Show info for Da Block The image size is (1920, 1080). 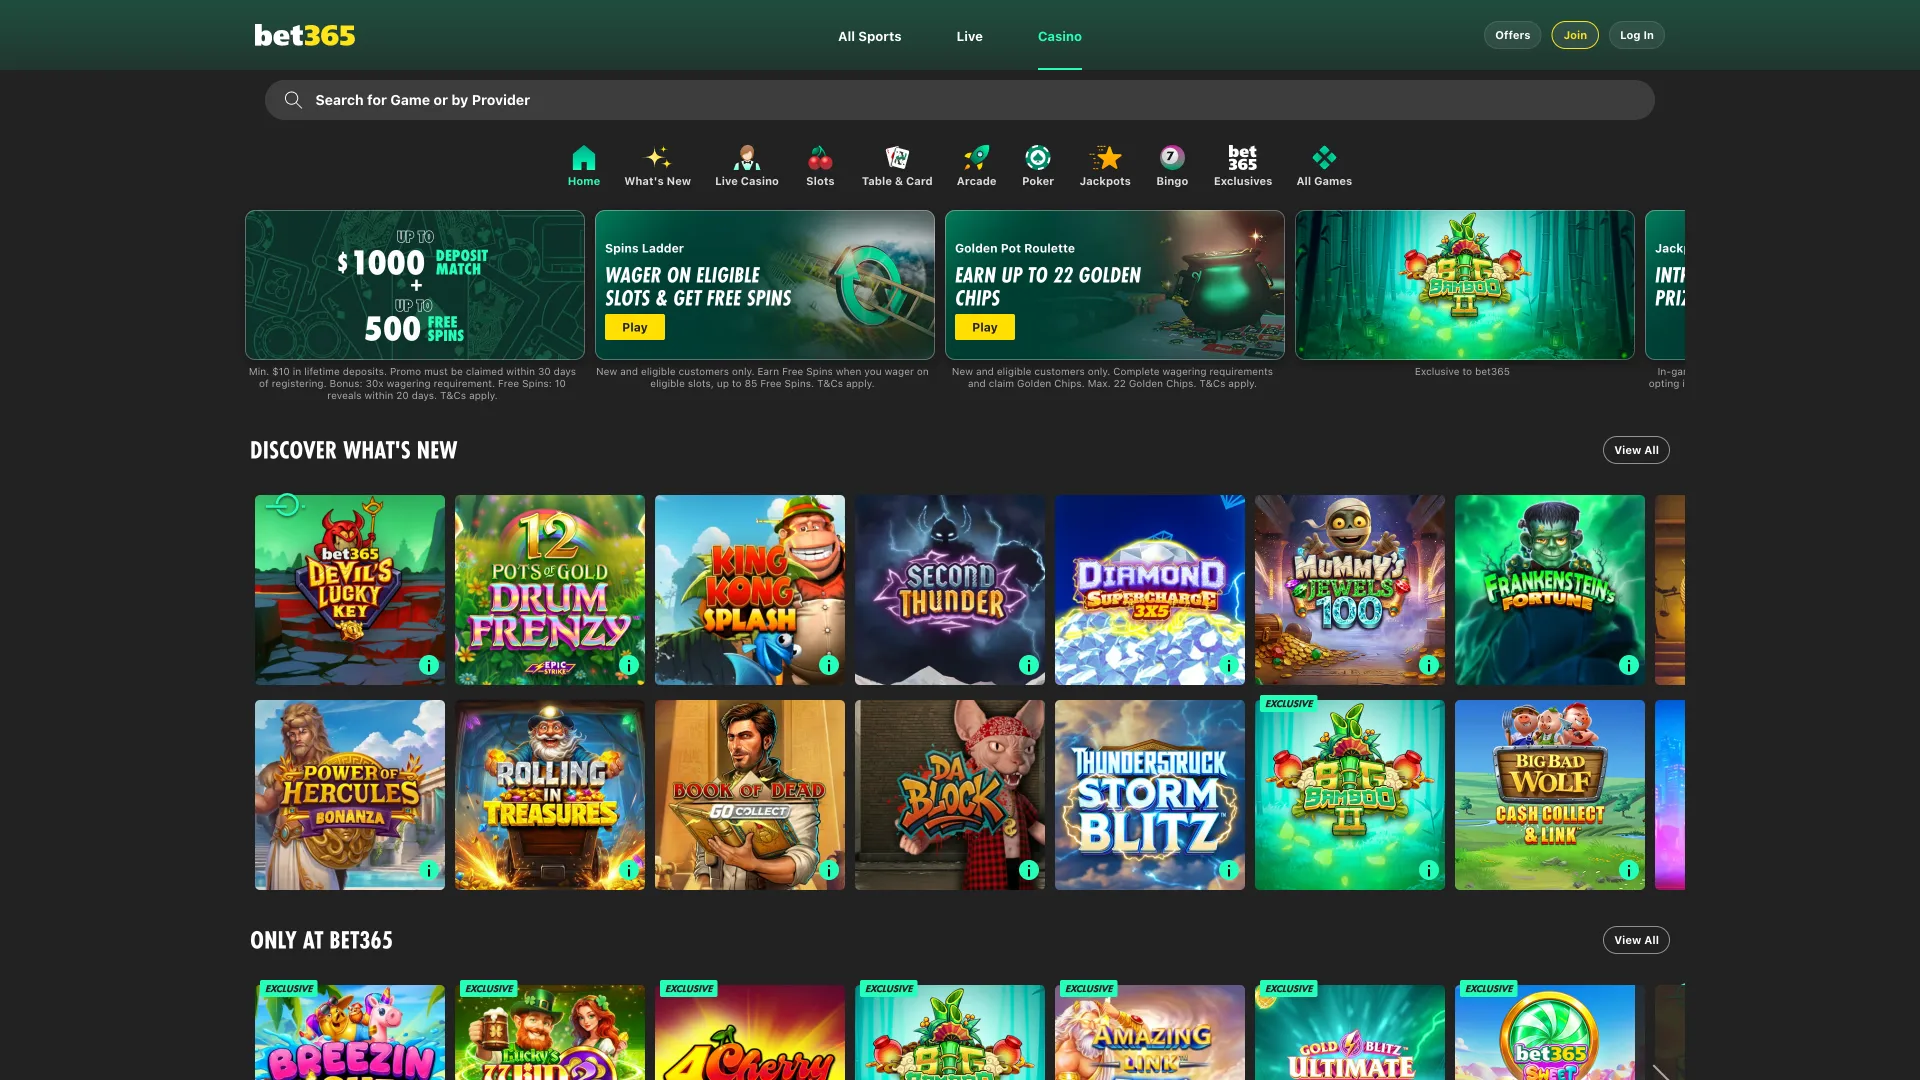(x=1029, y=870)
